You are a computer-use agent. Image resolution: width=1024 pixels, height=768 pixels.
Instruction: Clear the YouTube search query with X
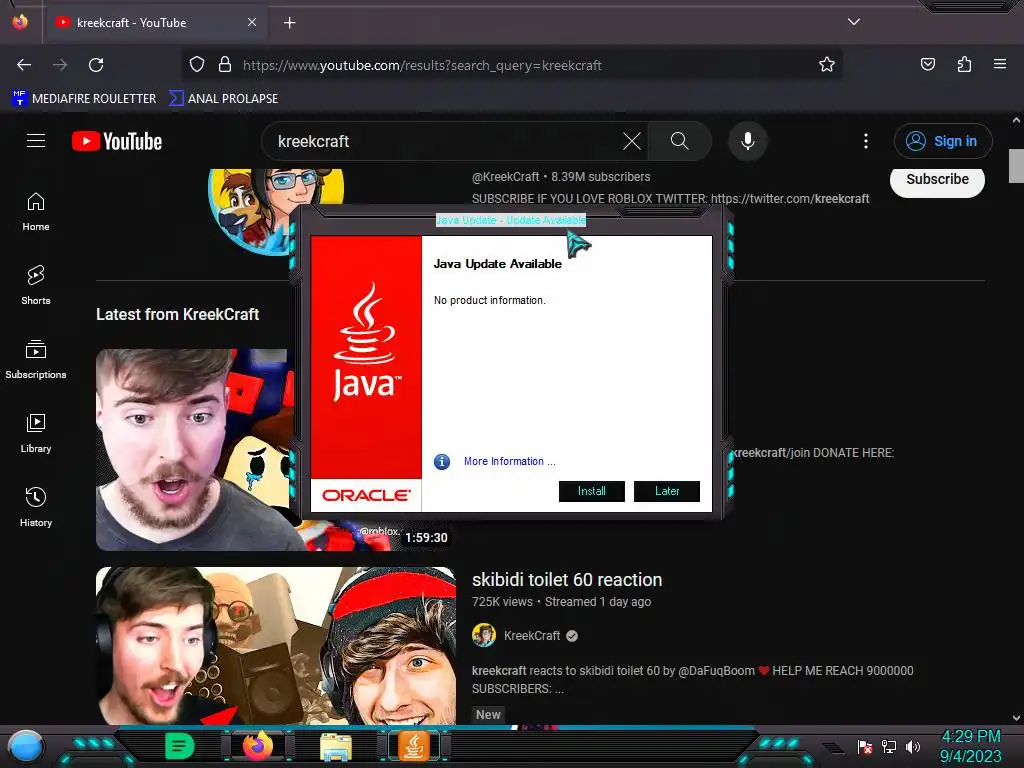tap(632, 141)
